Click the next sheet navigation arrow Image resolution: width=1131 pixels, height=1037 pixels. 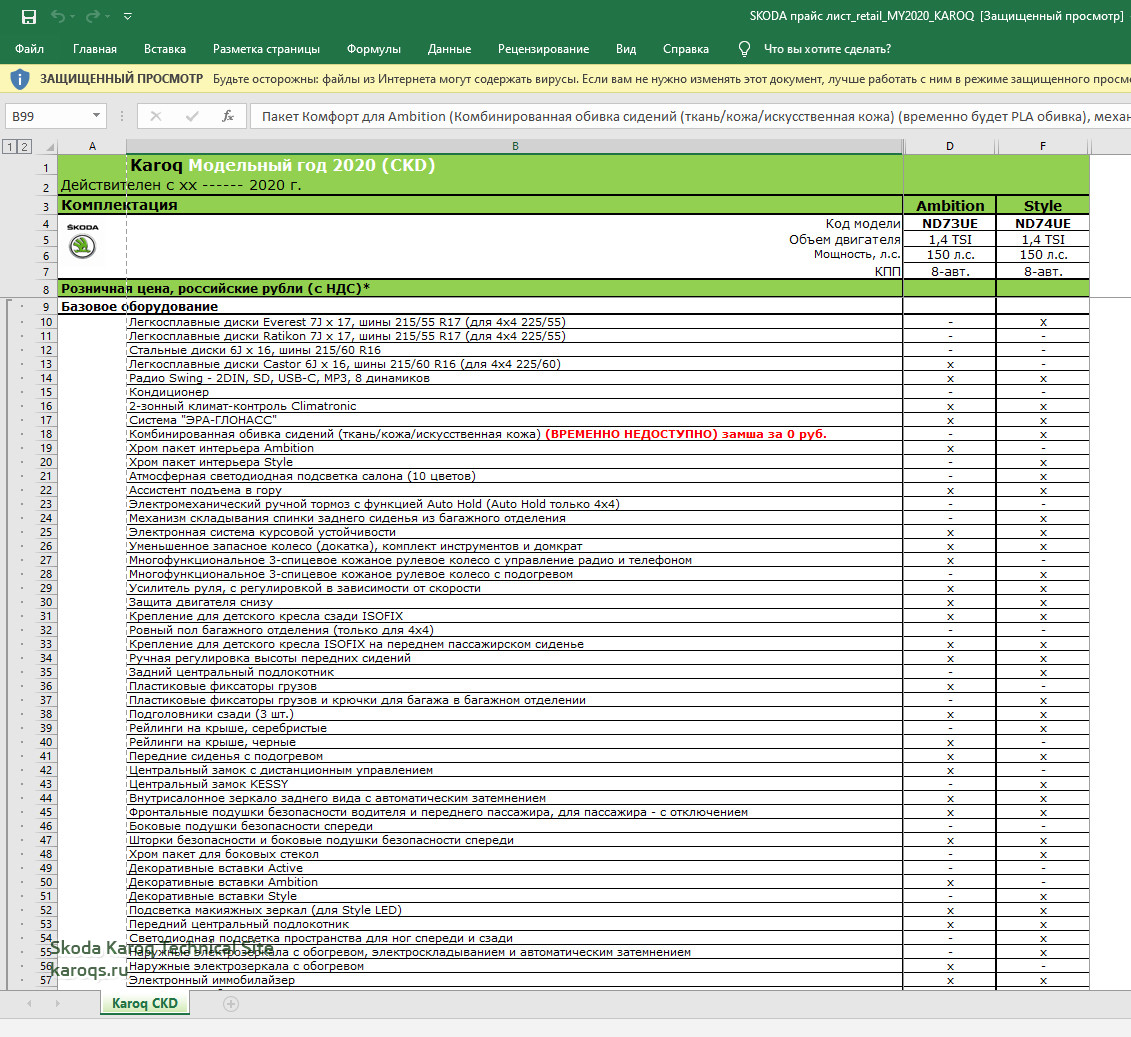pyautogui.click(x=58, y=1004)
